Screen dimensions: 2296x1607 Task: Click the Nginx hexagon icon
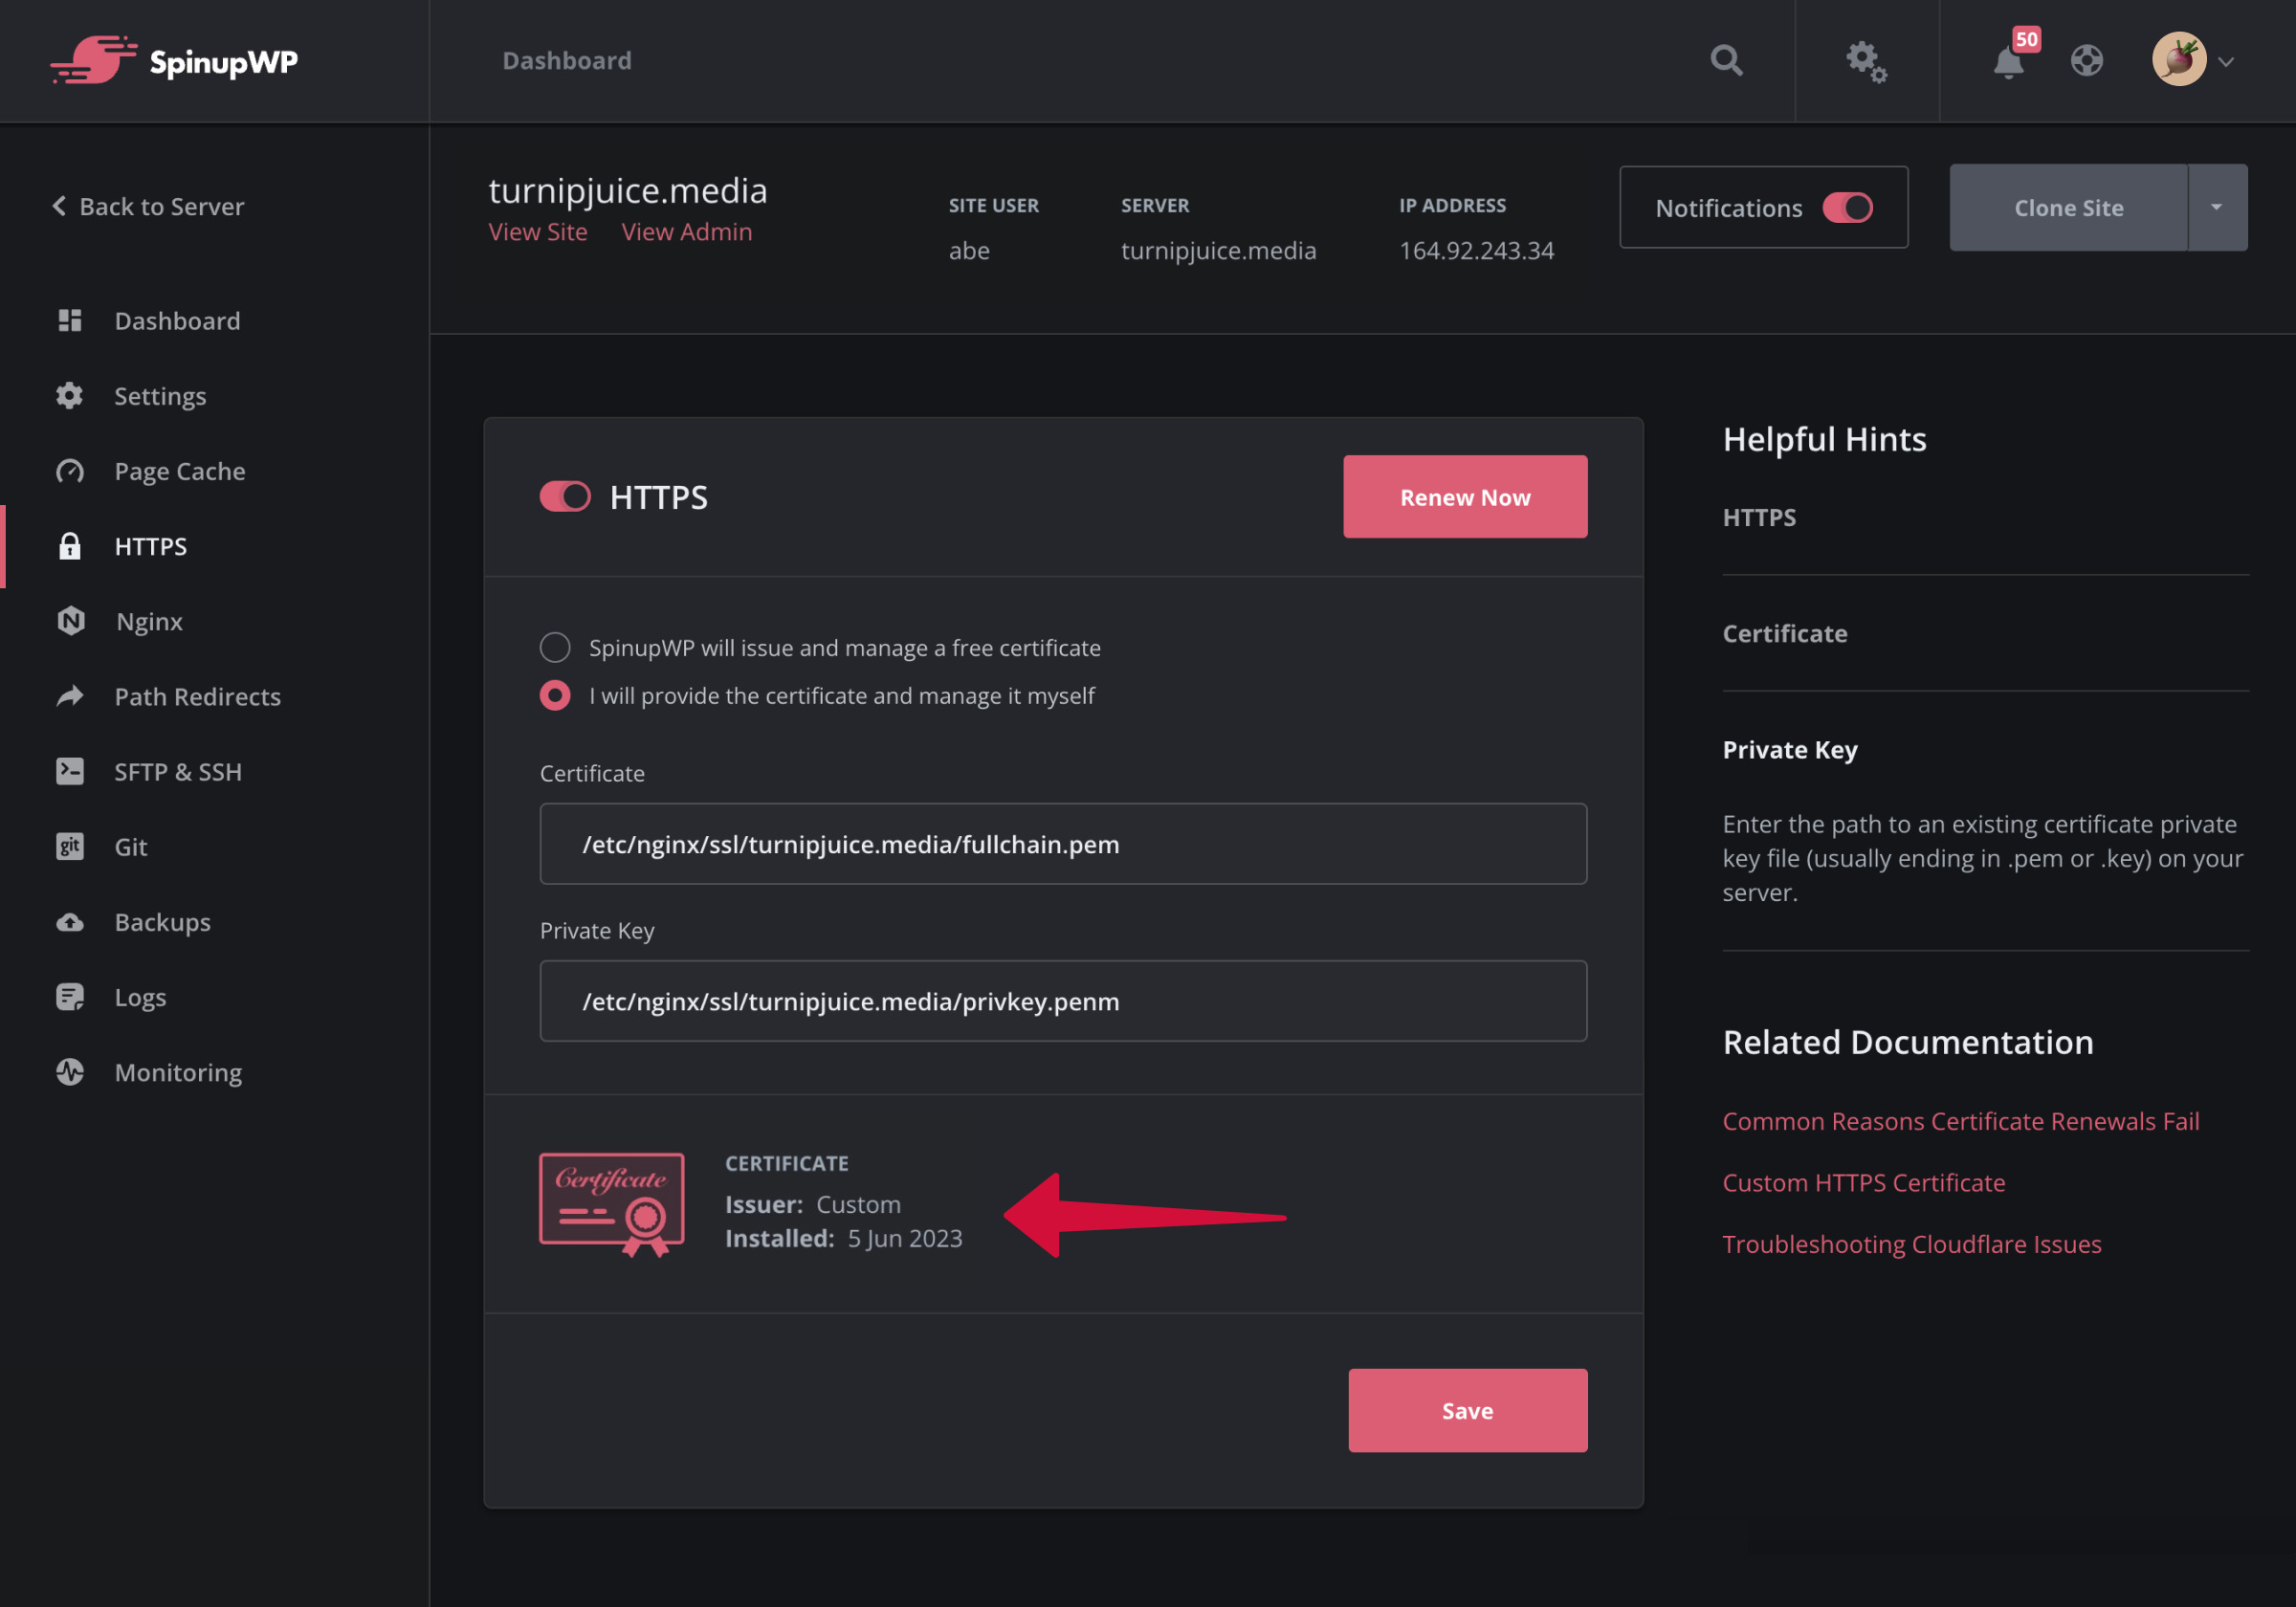coord(70,621)
